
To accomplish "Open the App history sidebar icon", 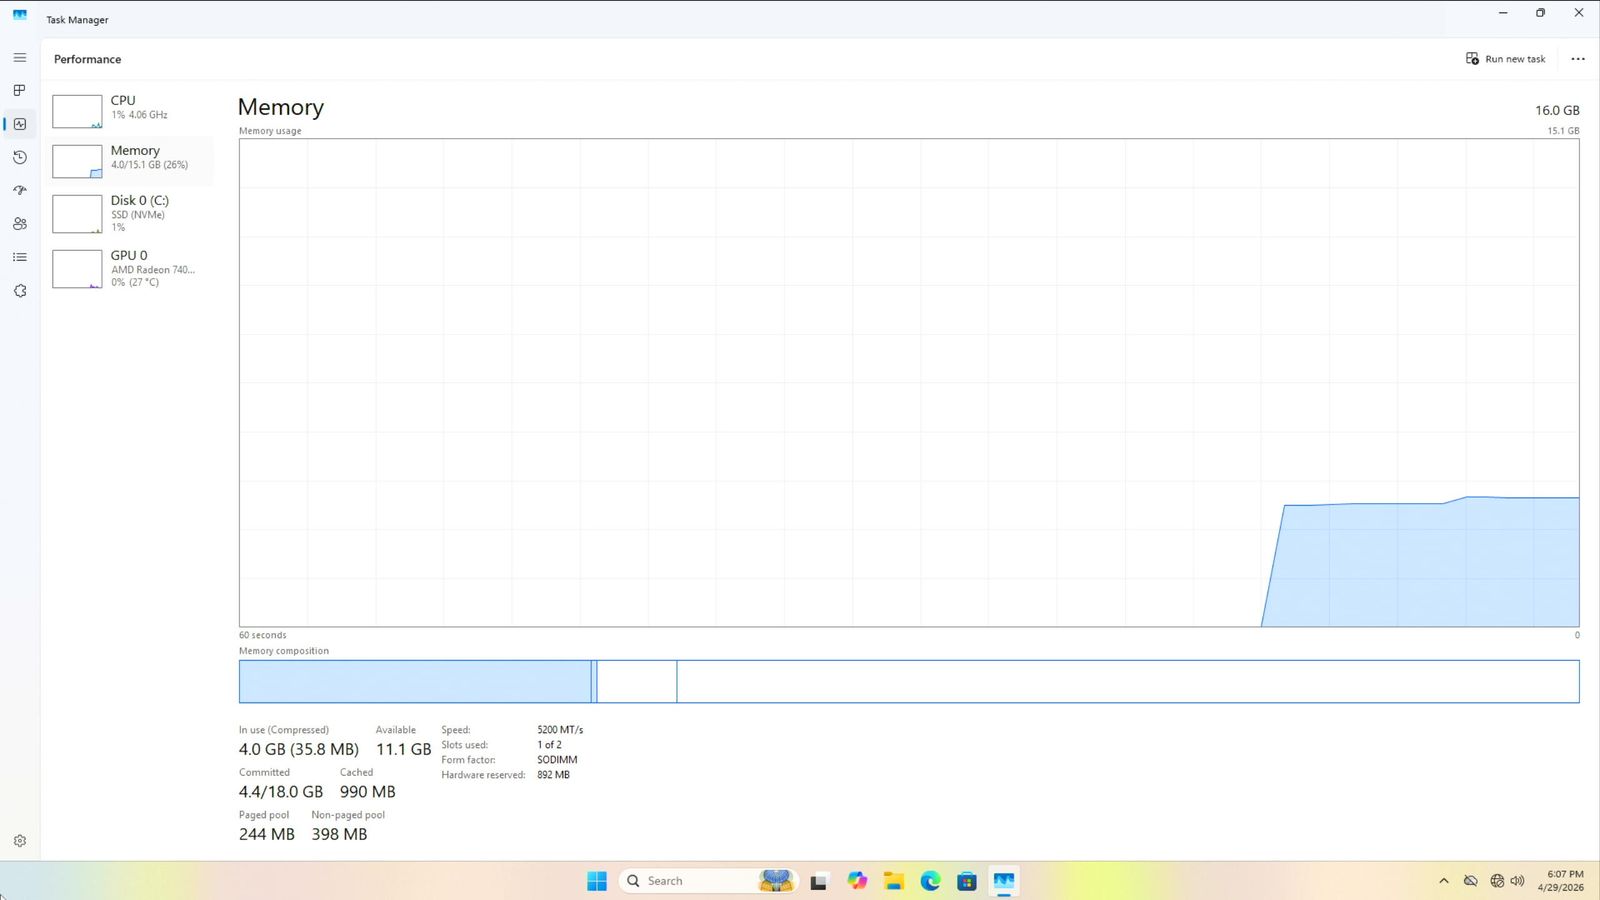I will coord(20,157).
